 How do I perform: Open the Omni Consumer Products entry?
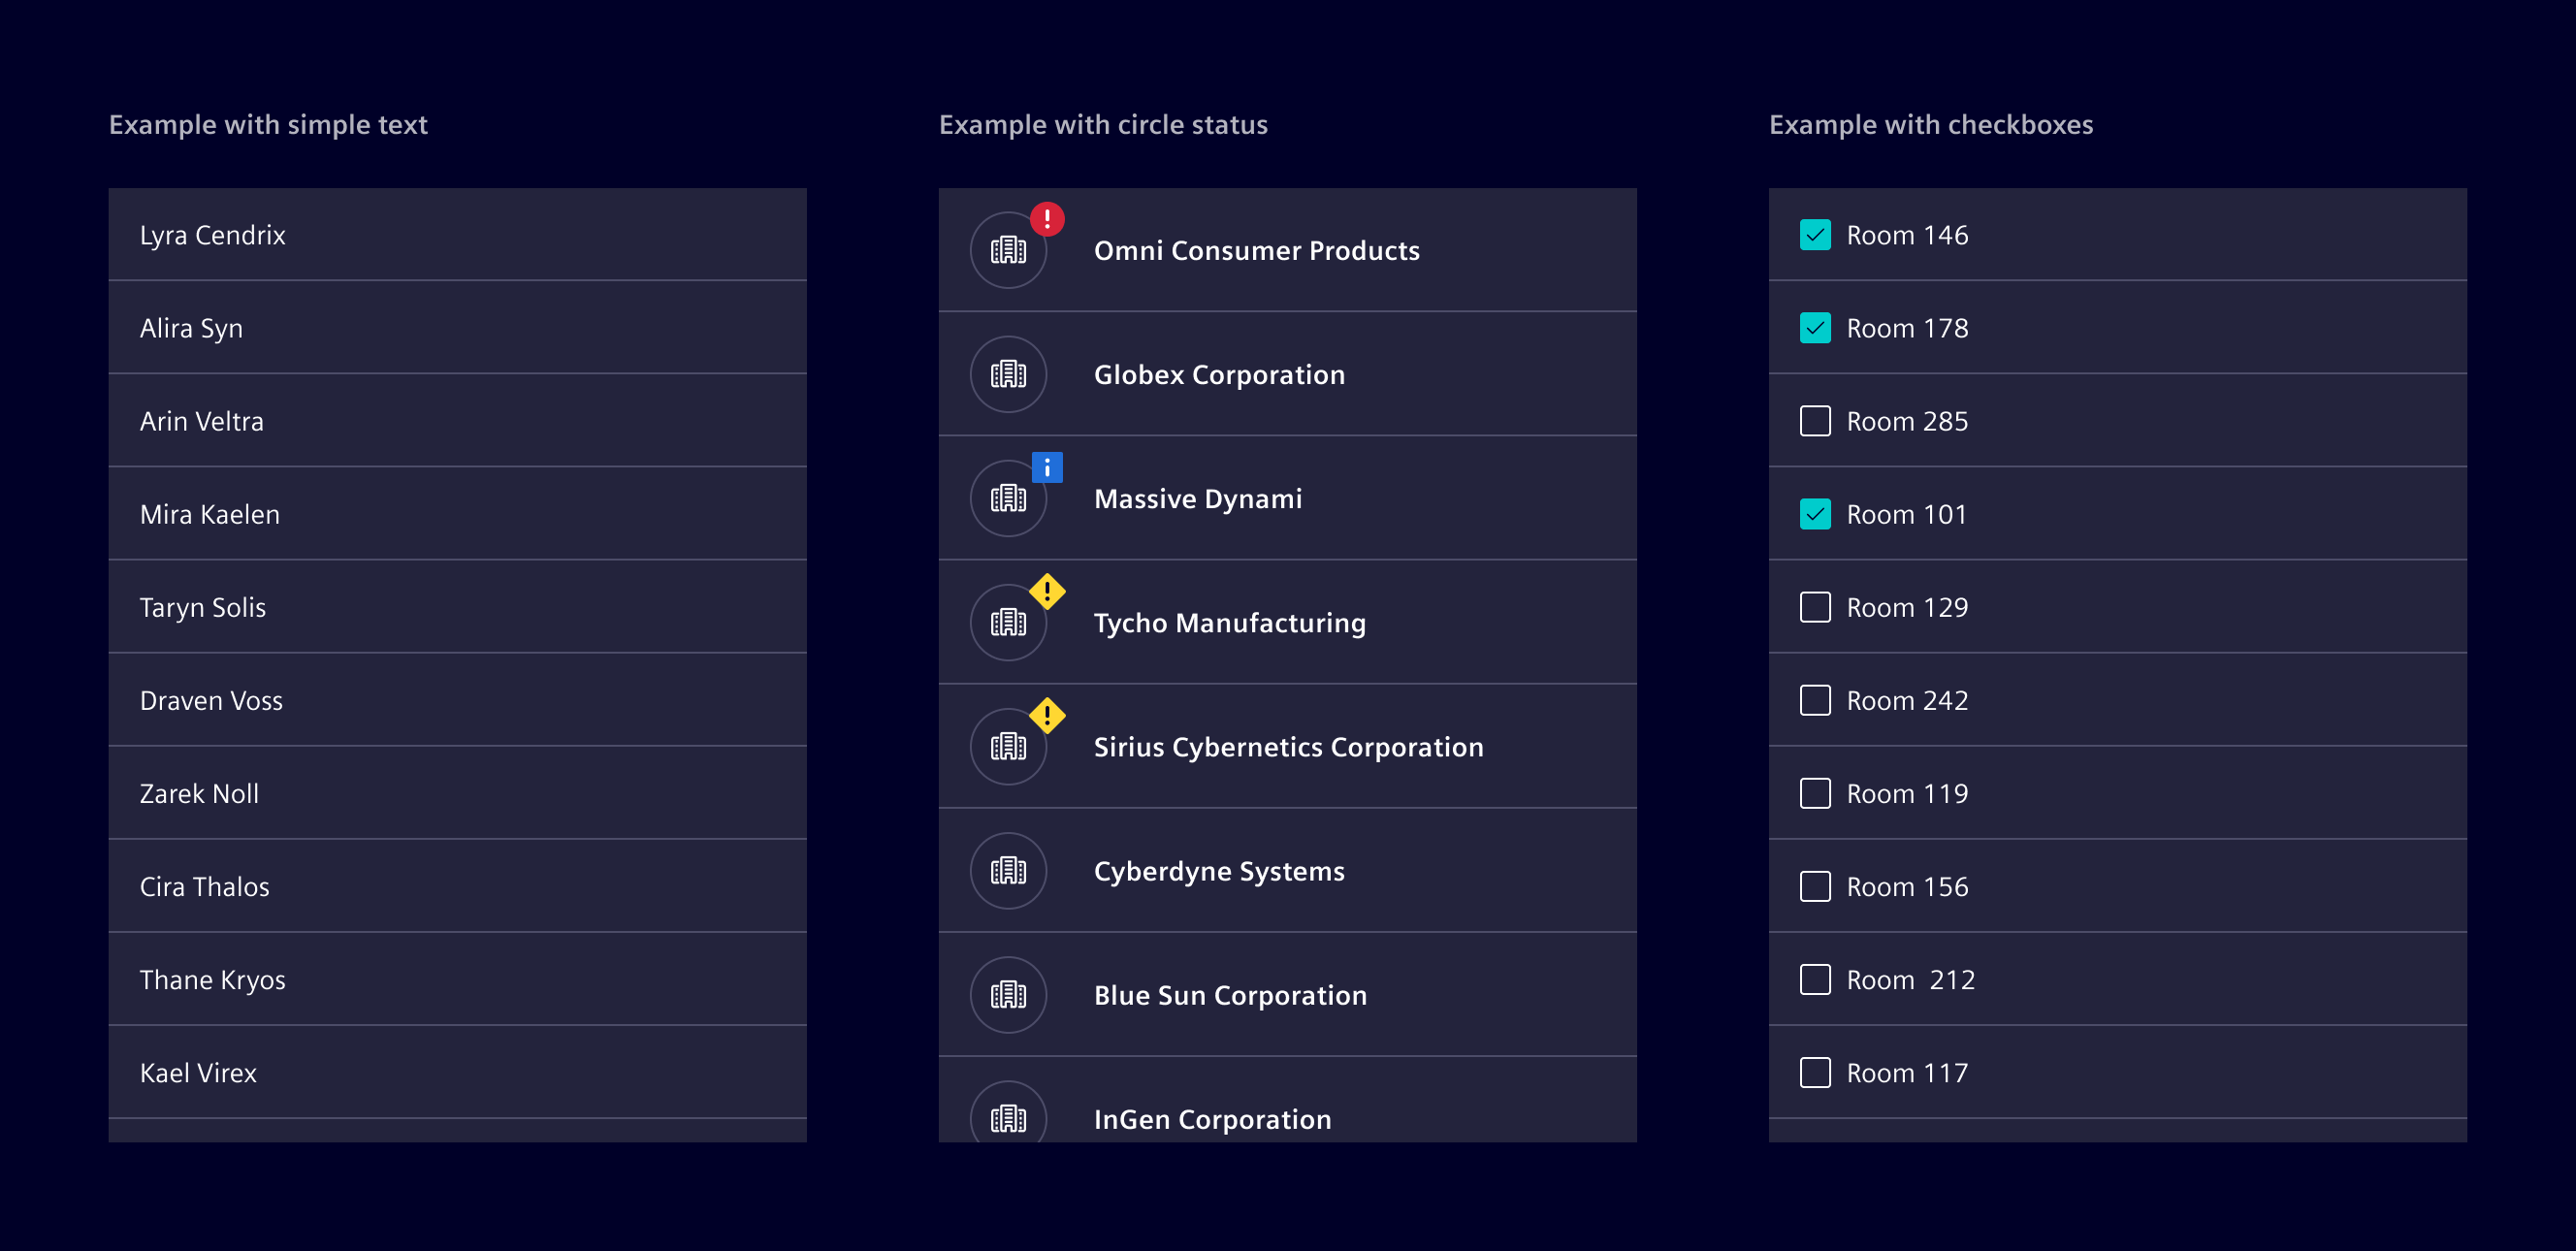pyautogui.click(x=1256, y=250)
